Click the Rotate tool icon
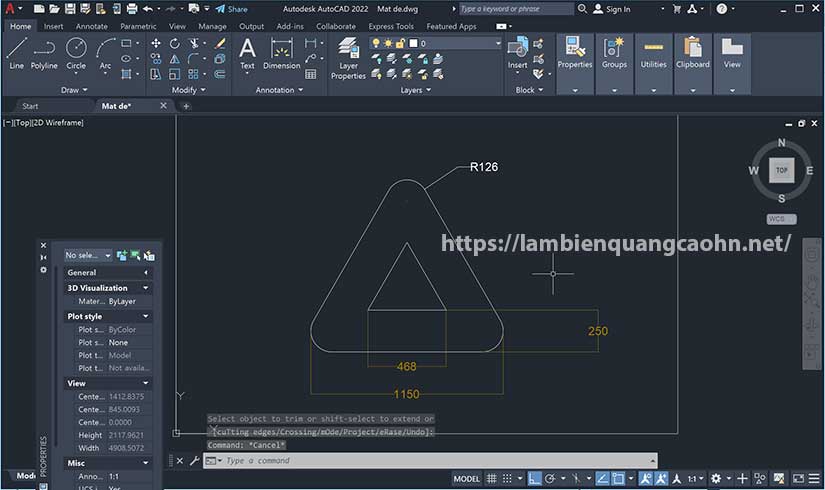The image size is (825, 490). coord(175,43)
